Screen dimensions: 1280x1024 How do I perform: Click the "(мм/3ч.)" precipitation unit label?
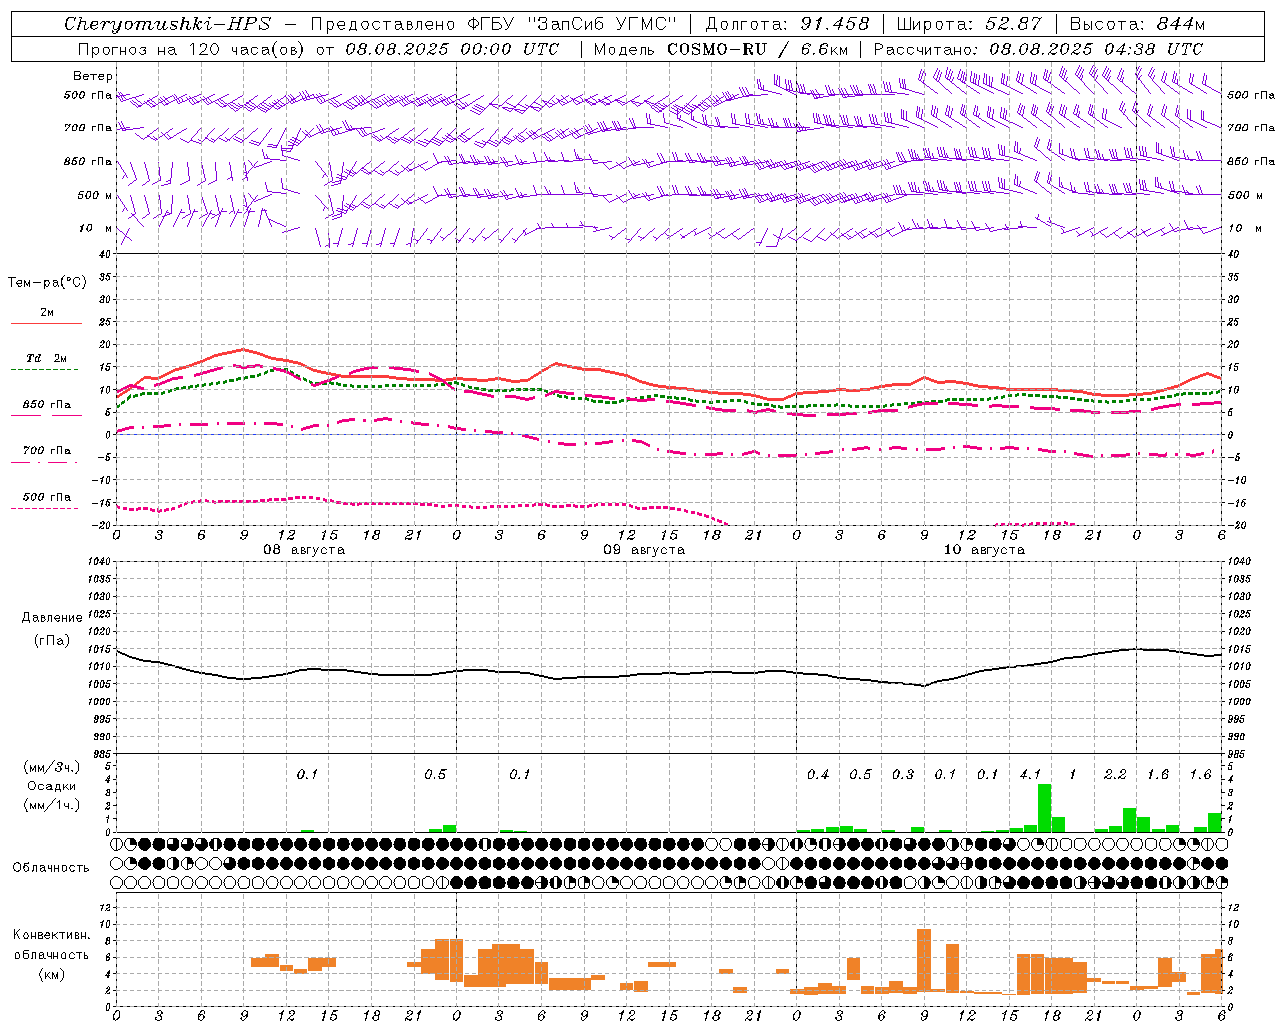pos(52,767)
